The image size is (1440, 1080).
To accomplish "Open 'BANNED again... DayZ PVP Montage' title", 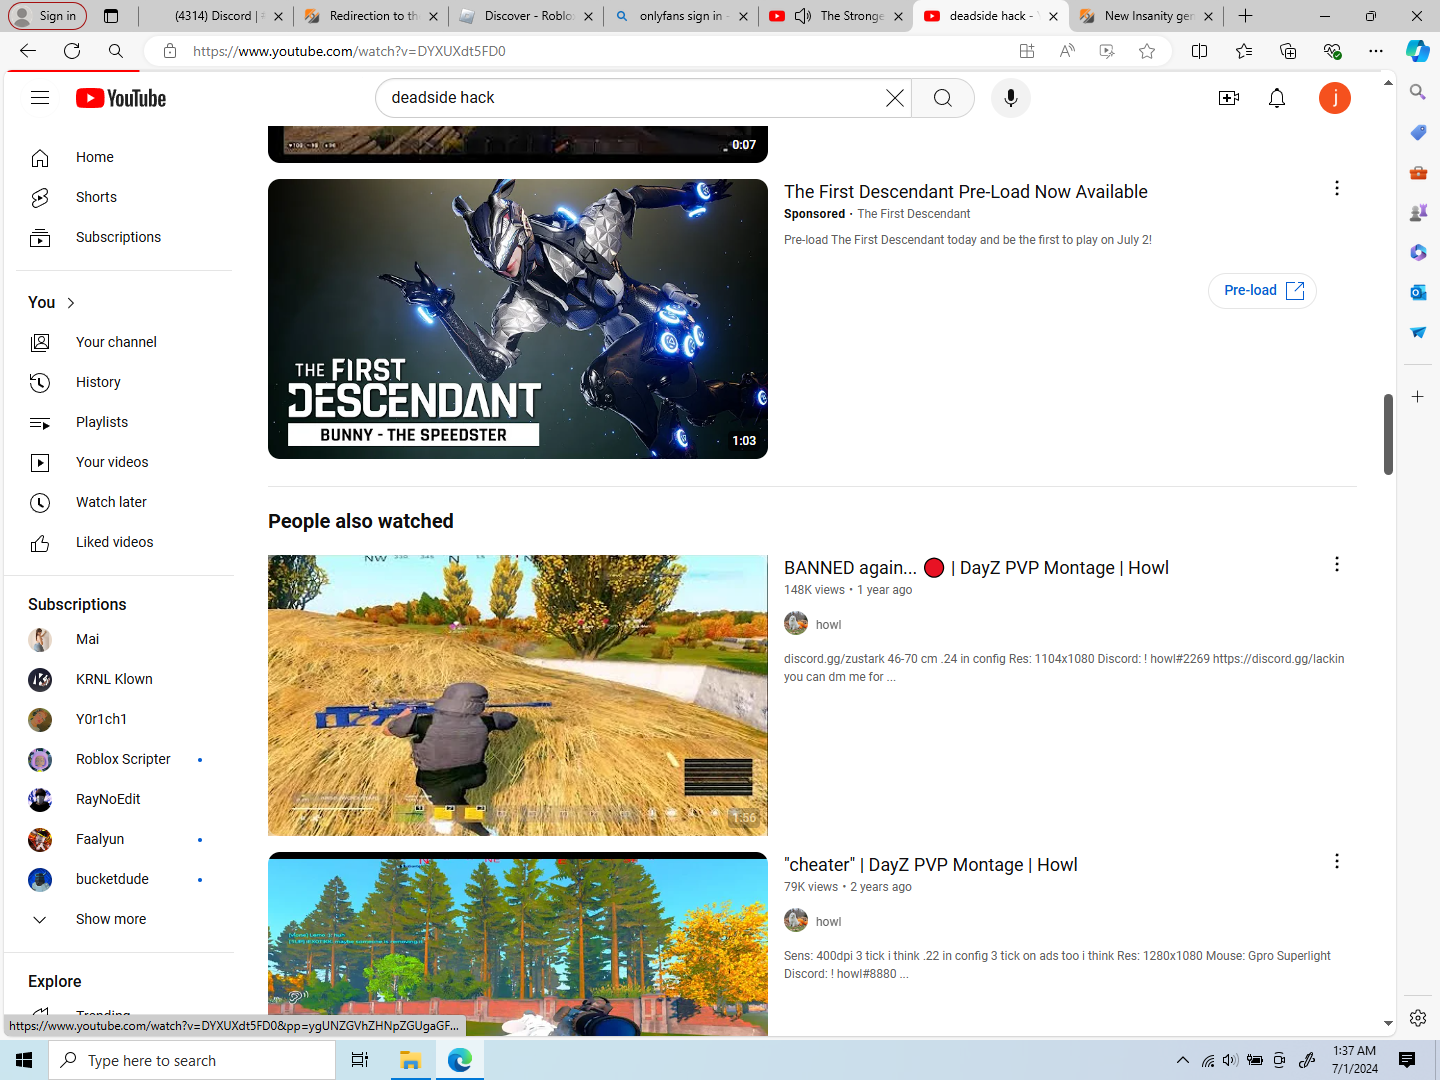I will pyautogui.click(x=976, y=568).
